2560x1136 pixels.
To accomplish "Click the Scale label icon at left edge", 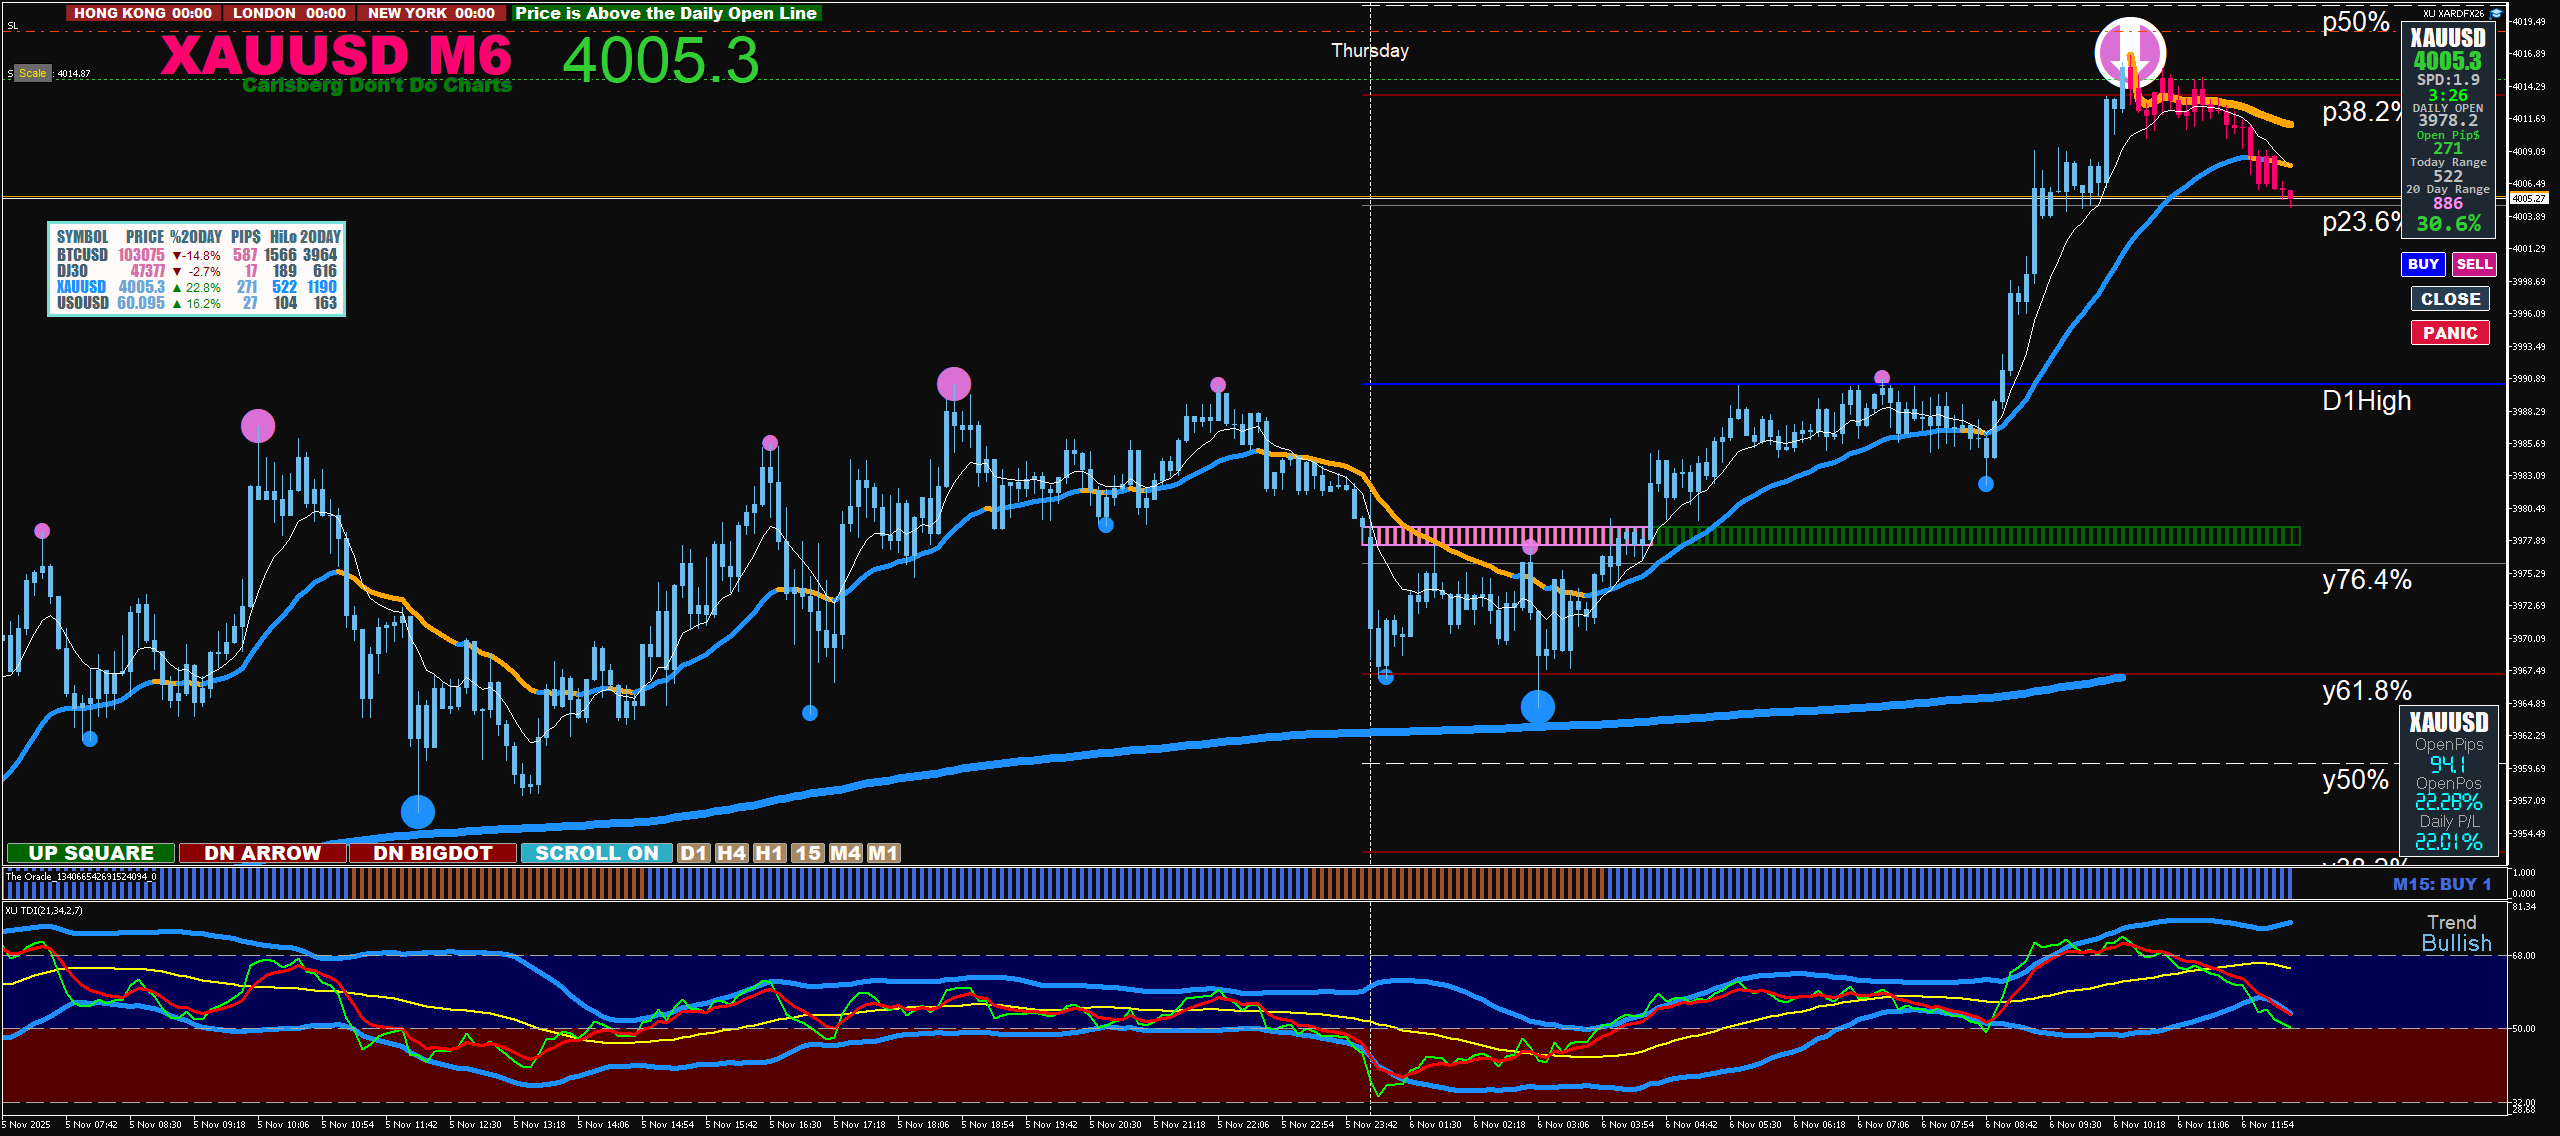I will point(32,73).
